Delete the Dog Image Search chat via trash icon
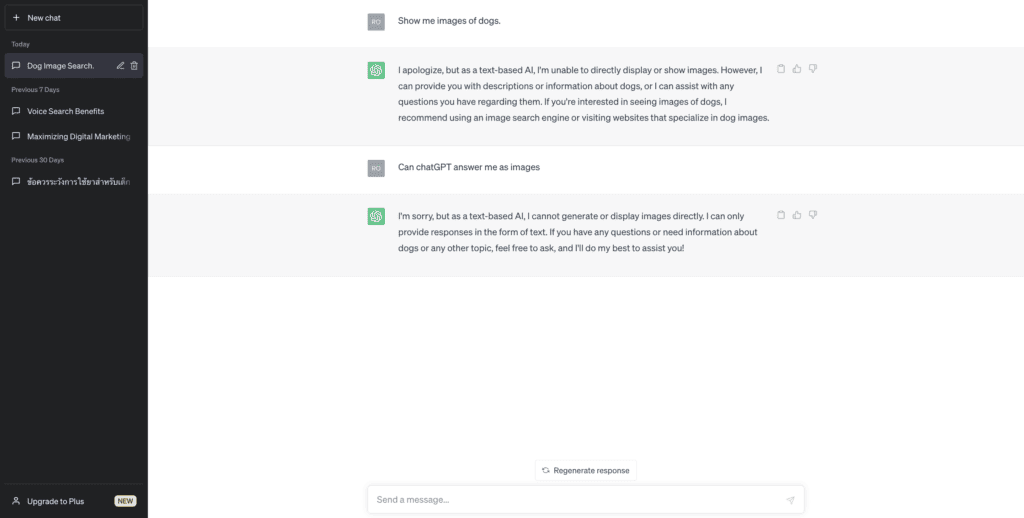Image resolution: width=1024 pixels, height=518 pixels. [x=134, y=65]
